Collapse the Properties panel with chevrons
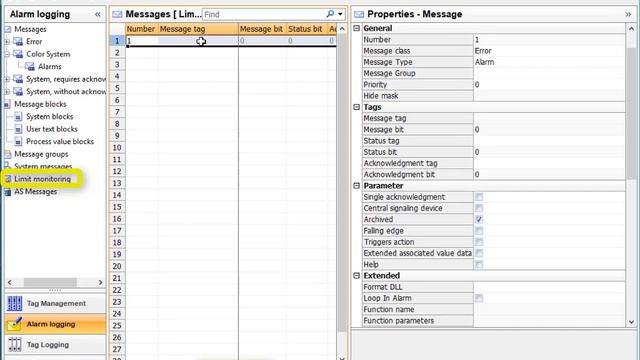The image size is (640, 360). [x=628, y=14]
